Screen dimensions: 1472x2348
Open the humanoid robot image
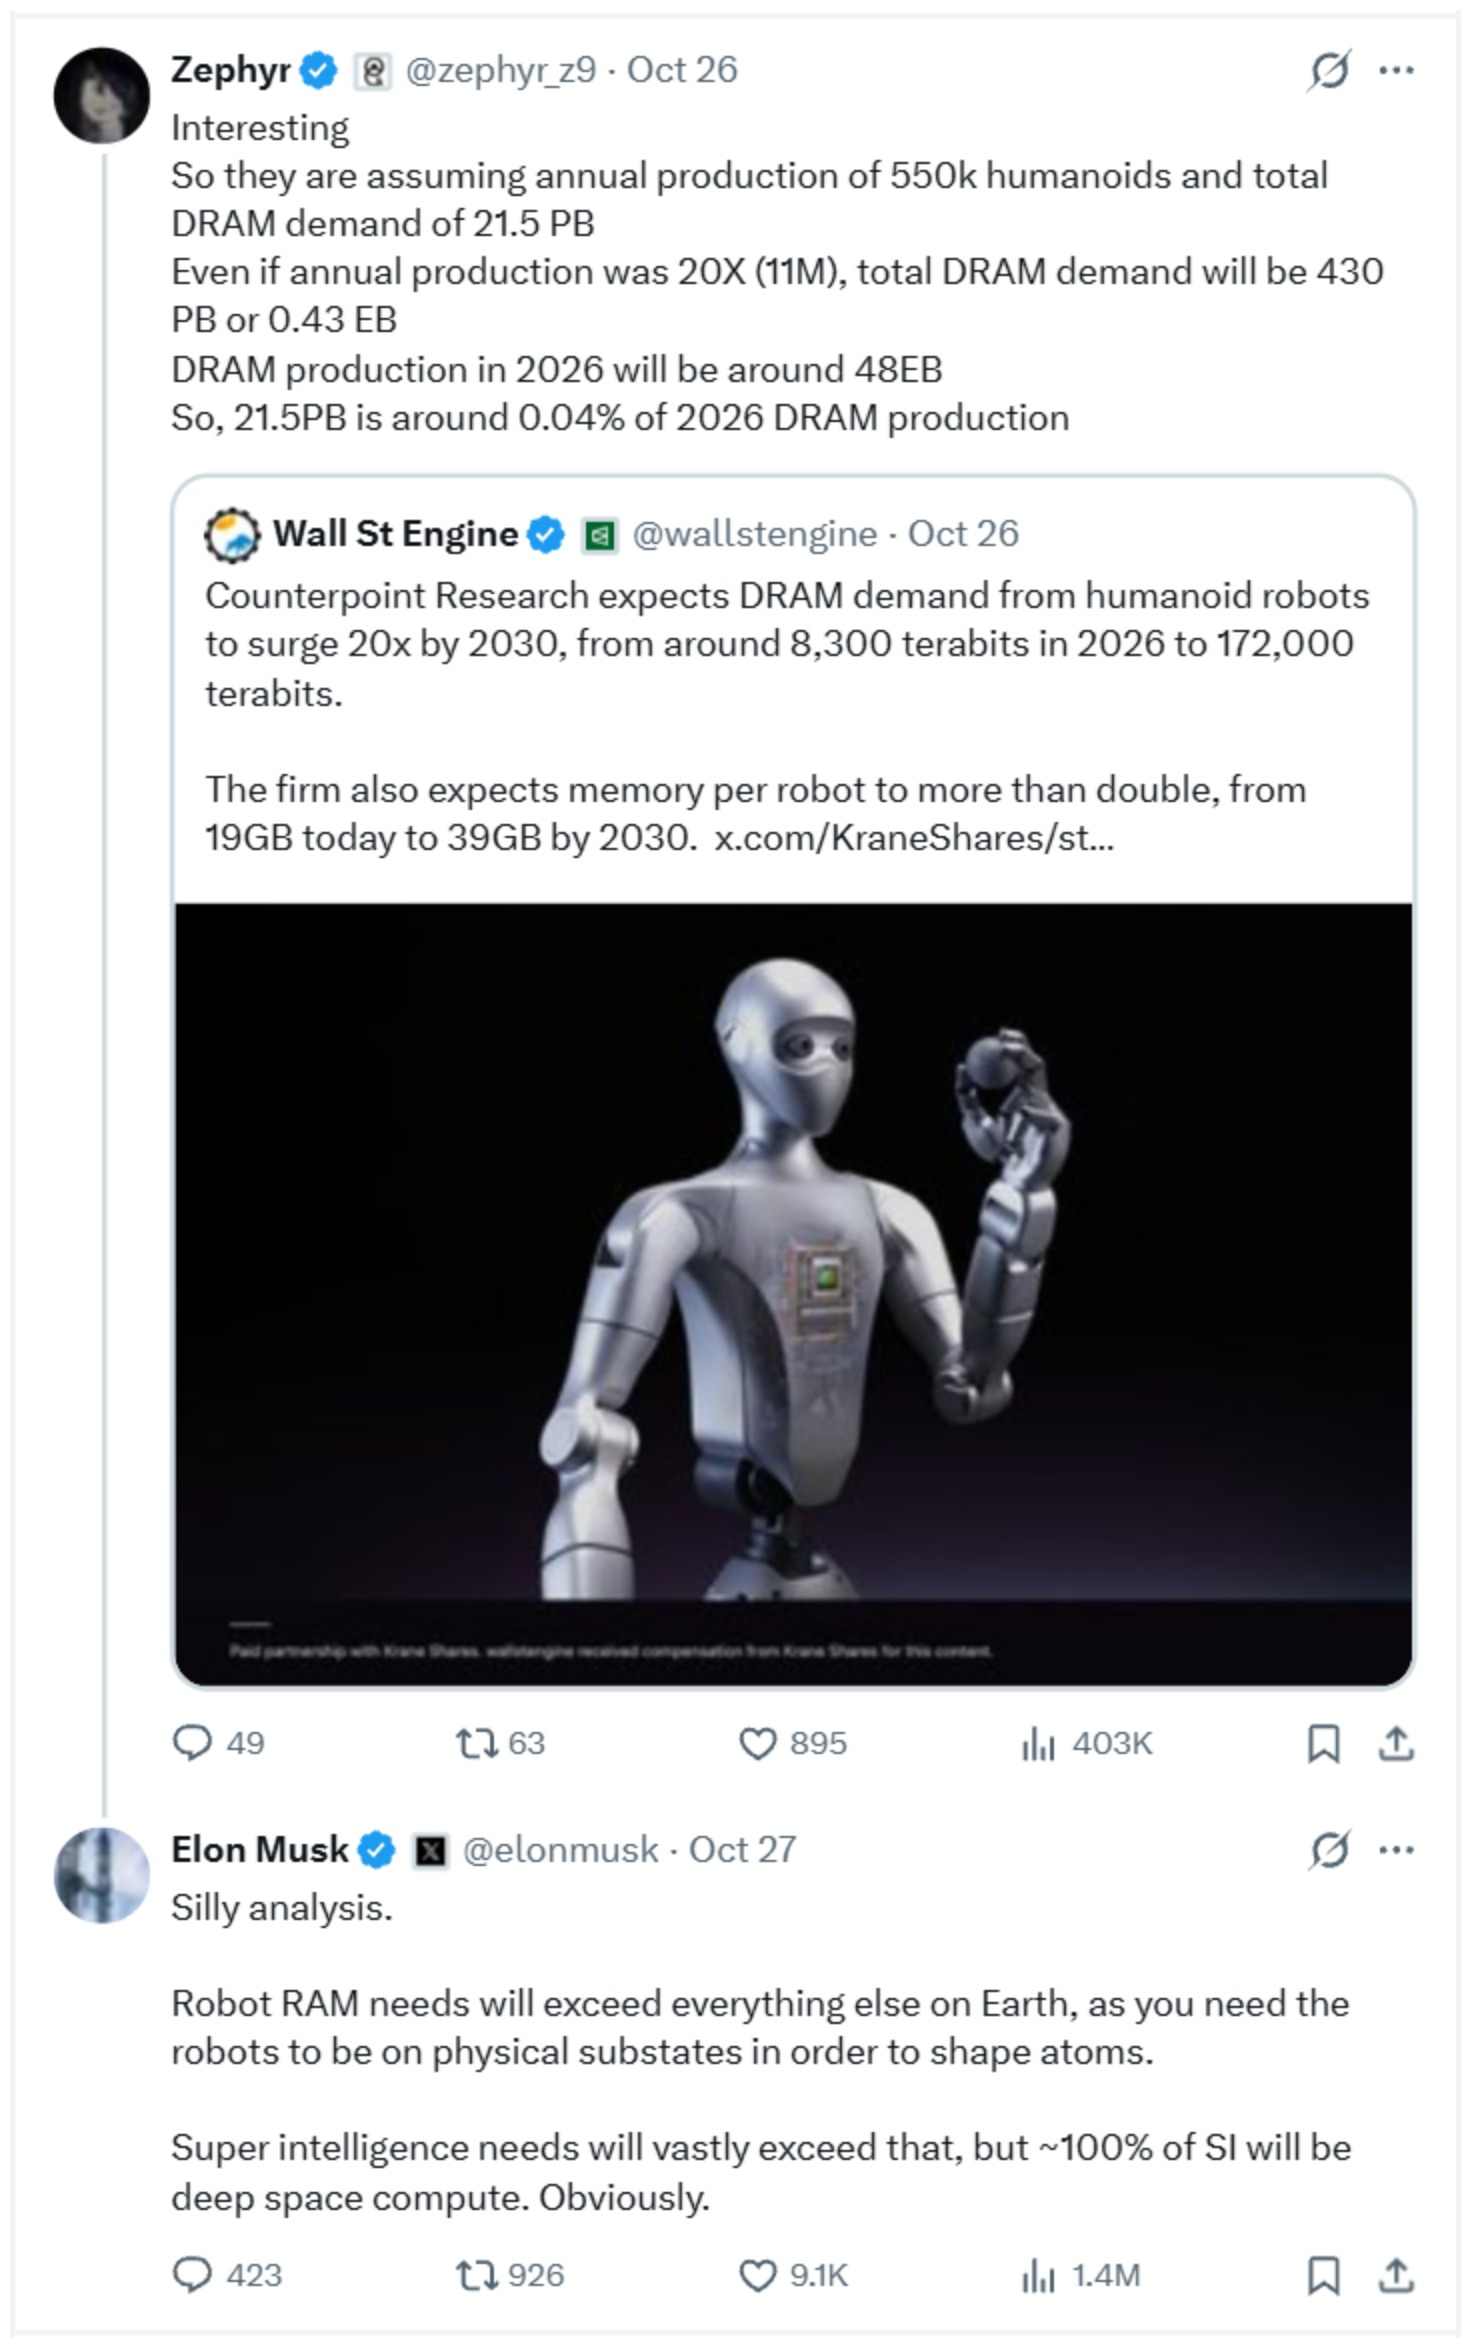point(793,1294)
